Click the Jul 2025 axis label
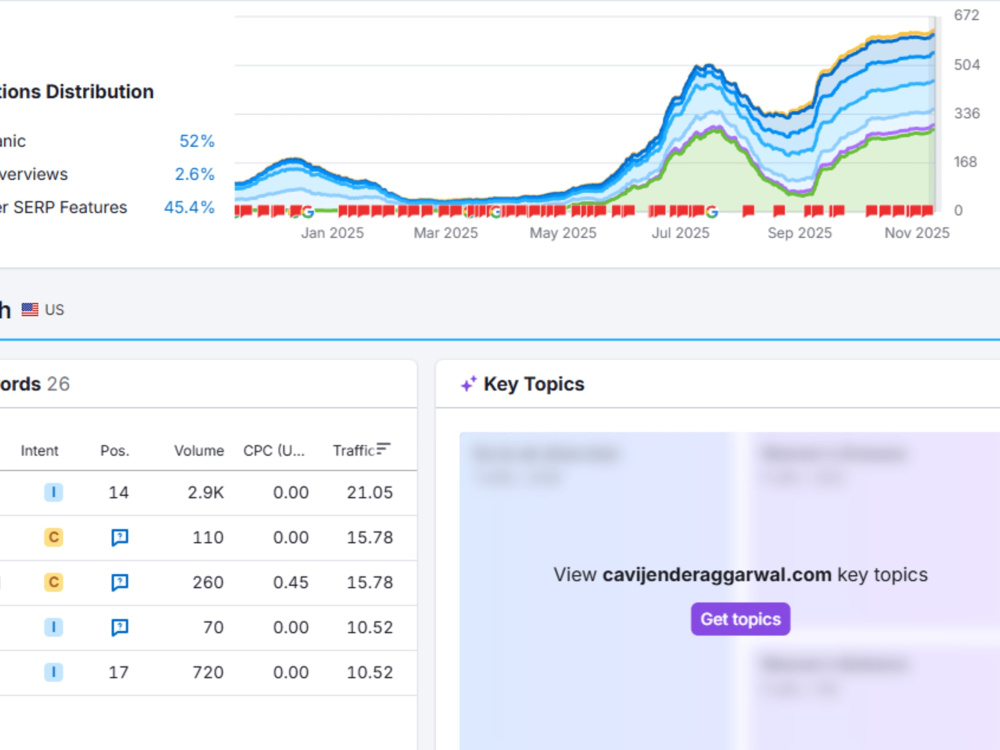Image resolution: width=1000 pixels, height=750 pixels. coord(680,233)
